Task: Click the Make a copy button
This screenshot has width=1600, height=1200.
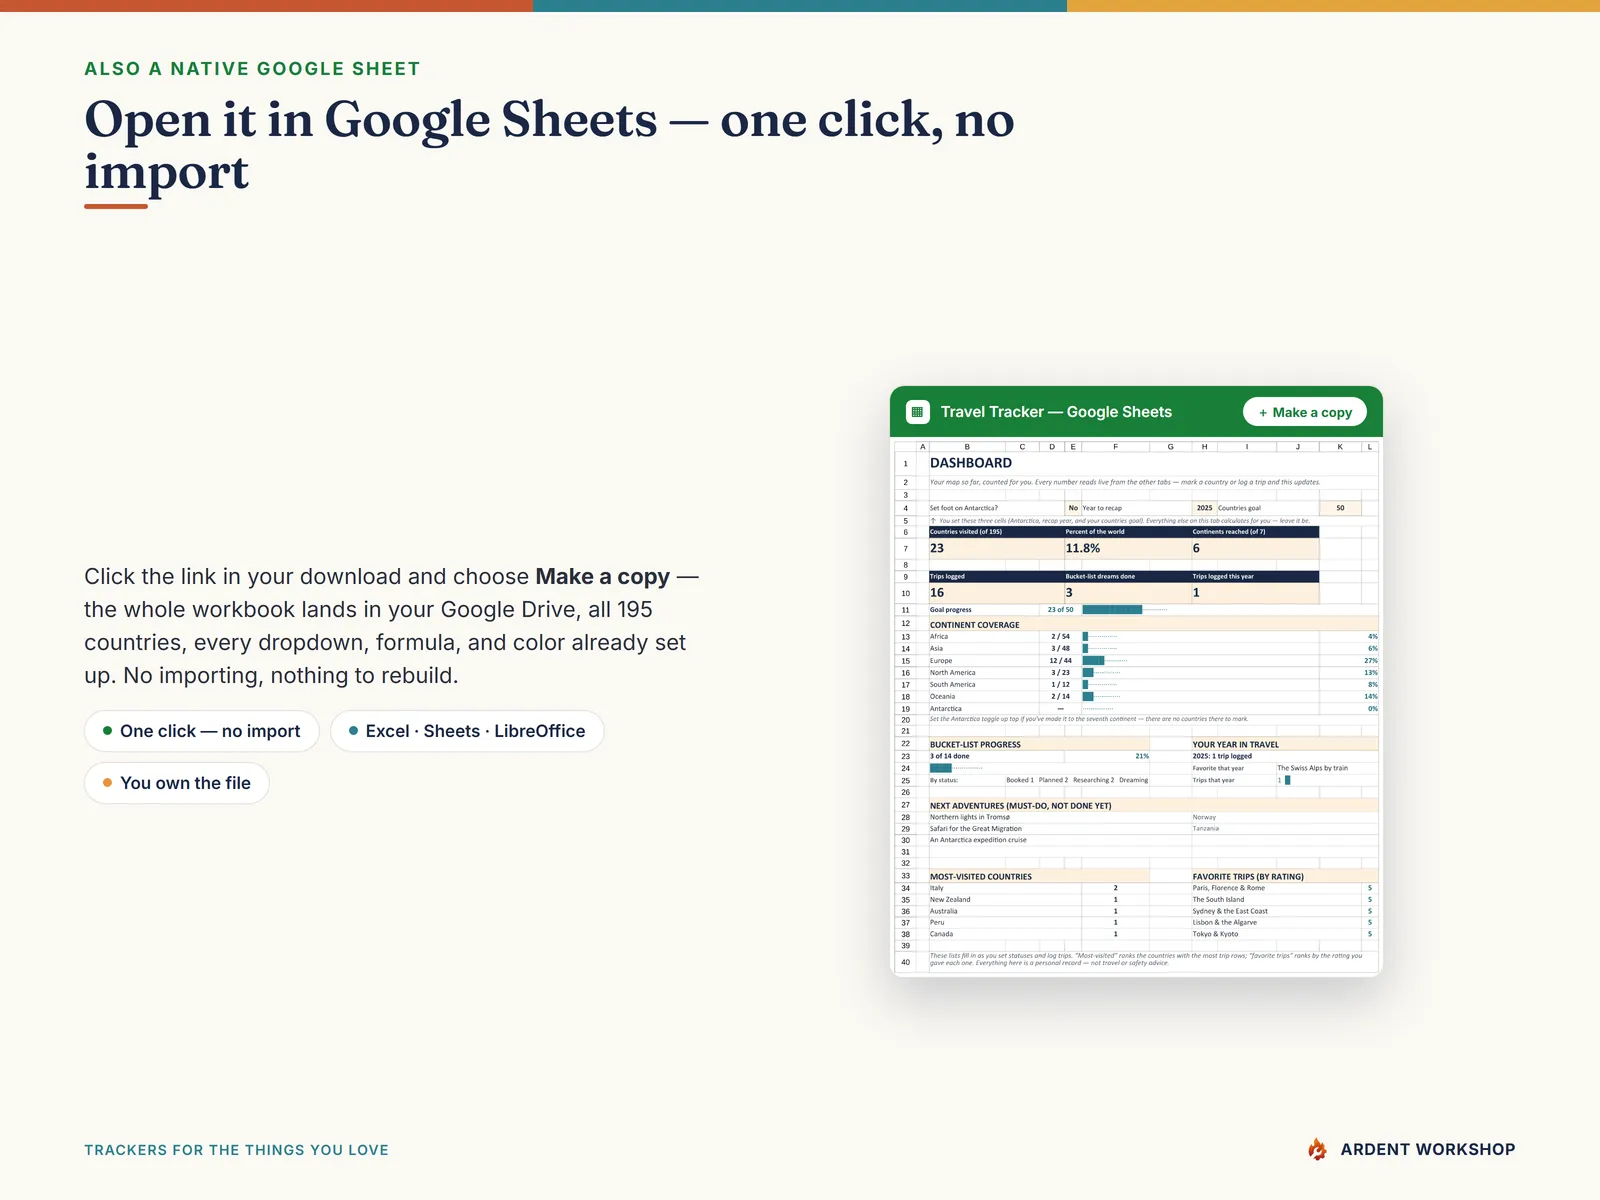Action: 1306,412
